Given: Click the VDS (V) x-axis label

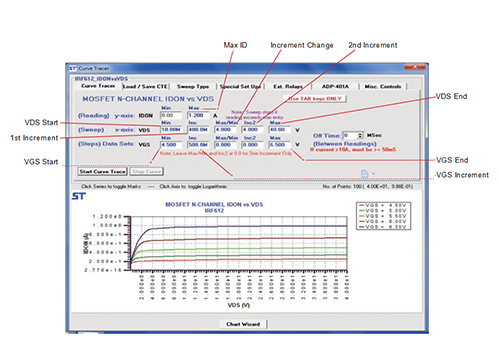Looking at the screenshot, I should click(x=239, y=305).
